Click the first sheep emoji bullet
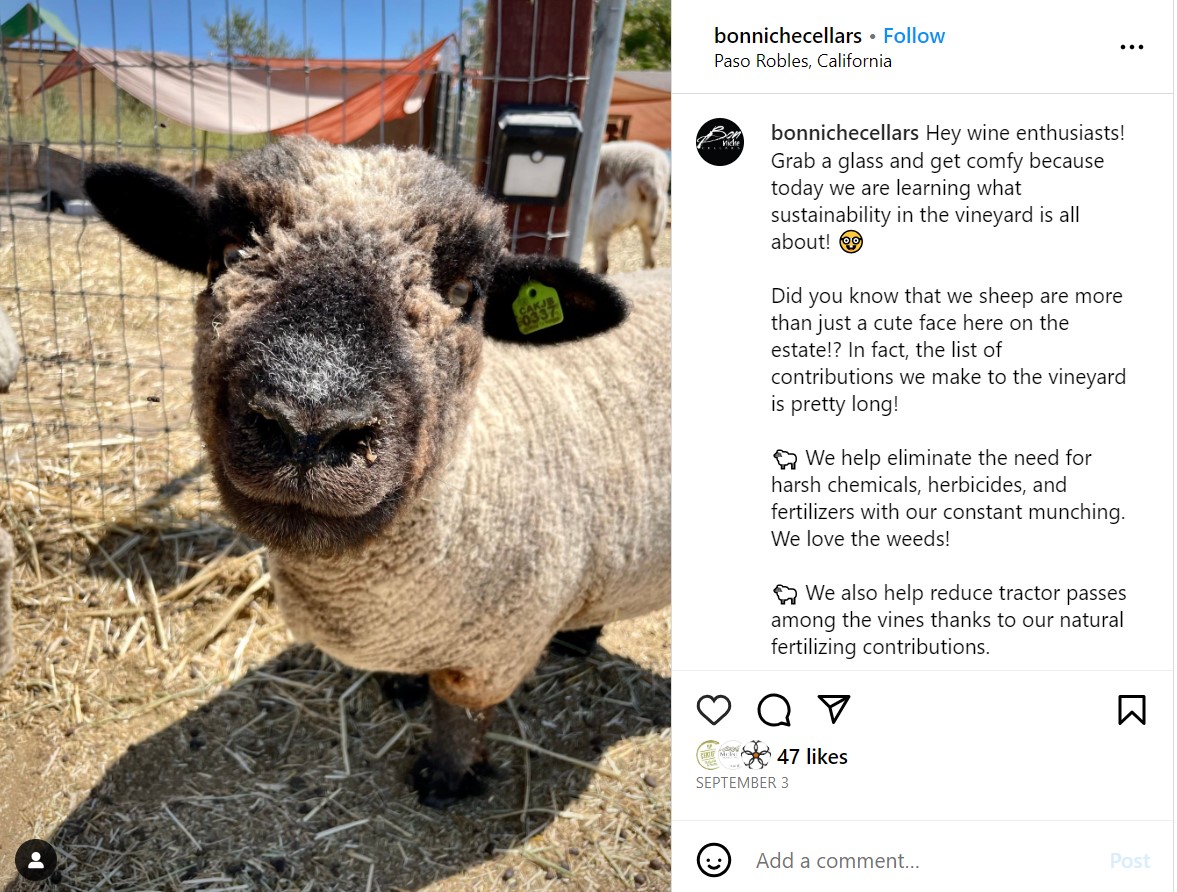 (x=785, y=459)
